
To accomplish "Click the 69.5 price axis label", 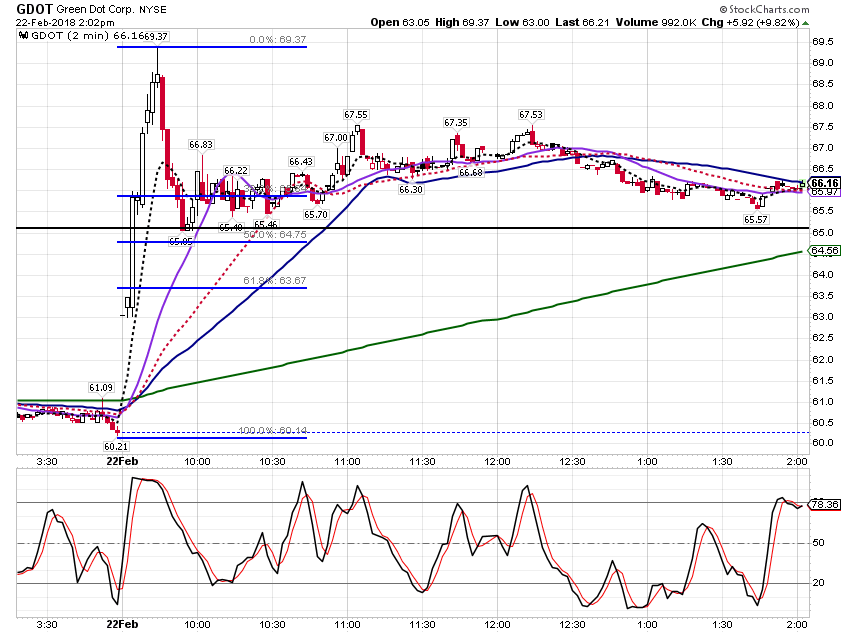I will [x=823, y=42].
